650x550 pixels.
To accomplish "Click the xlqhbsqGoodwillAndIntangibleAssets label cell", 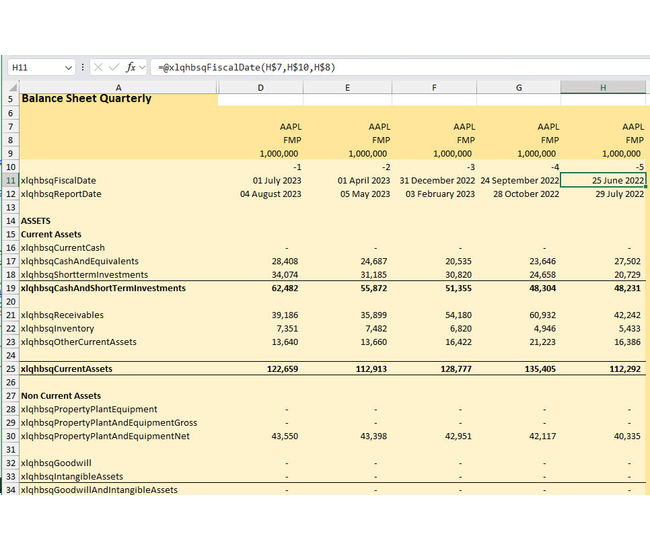I will (119, 490).
